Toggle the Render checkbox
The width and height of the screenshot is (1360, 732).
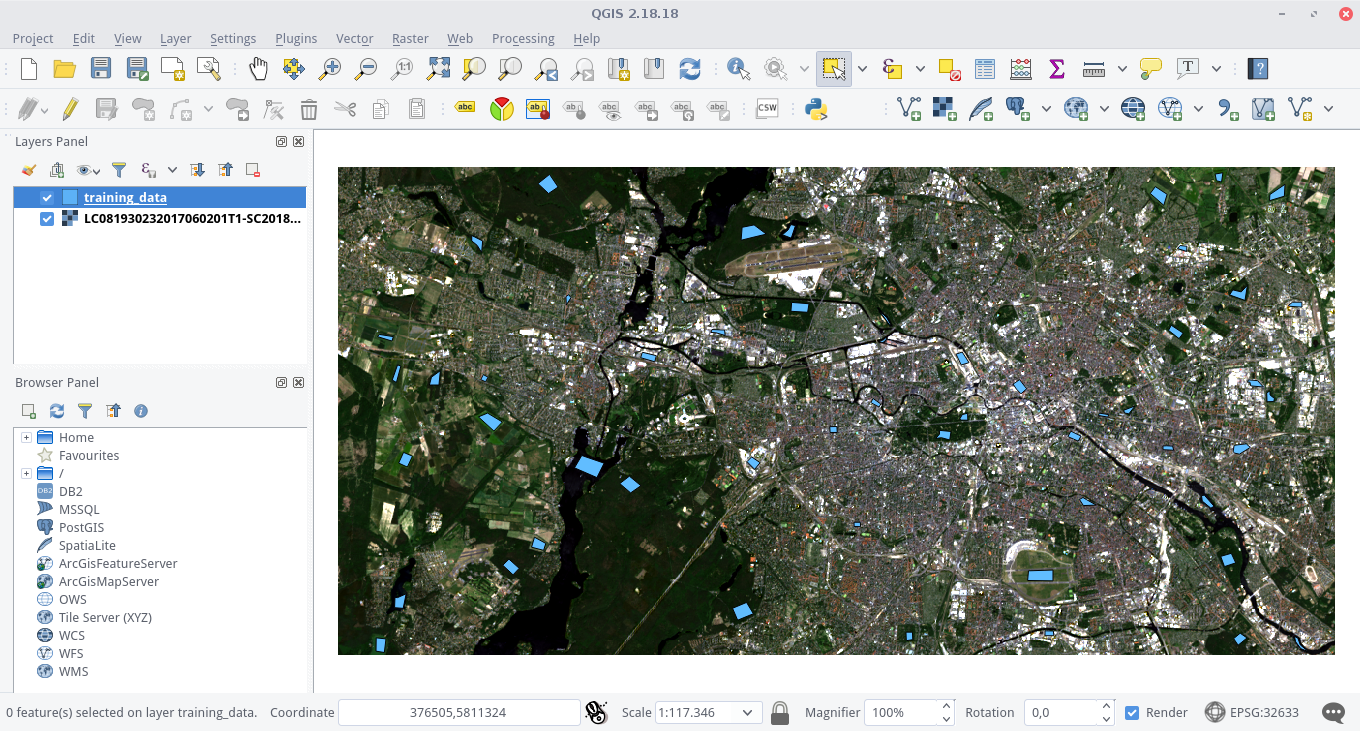(x=1132, y=713)
